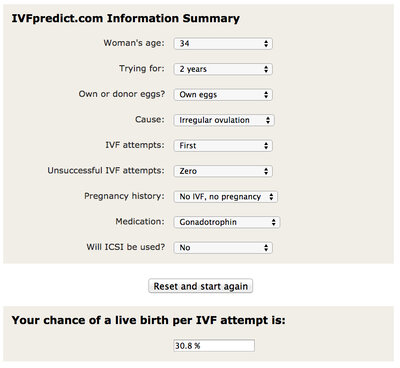
Task: Open the Medication dropdown showing Gonadotrophin
Action: coord(227,222)
